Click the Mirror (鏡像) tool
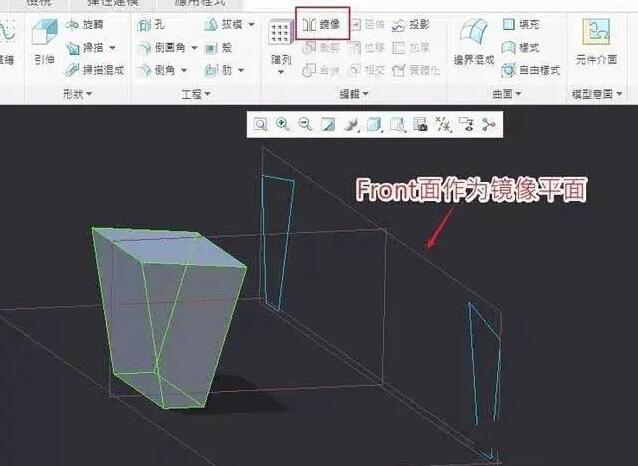This screenshot has height=466, width=638. pyautogui.click(x=322, y=24)
